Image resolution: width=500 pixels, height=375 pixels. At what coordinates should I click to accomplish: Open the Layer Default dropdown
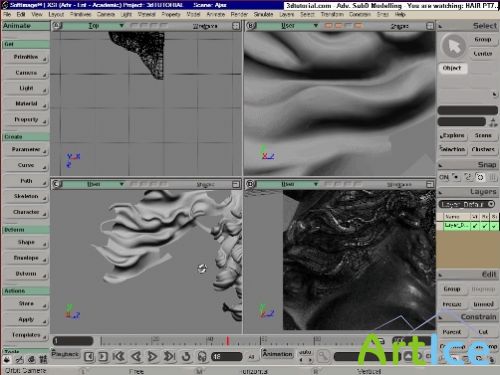click(x=467, y=204)
